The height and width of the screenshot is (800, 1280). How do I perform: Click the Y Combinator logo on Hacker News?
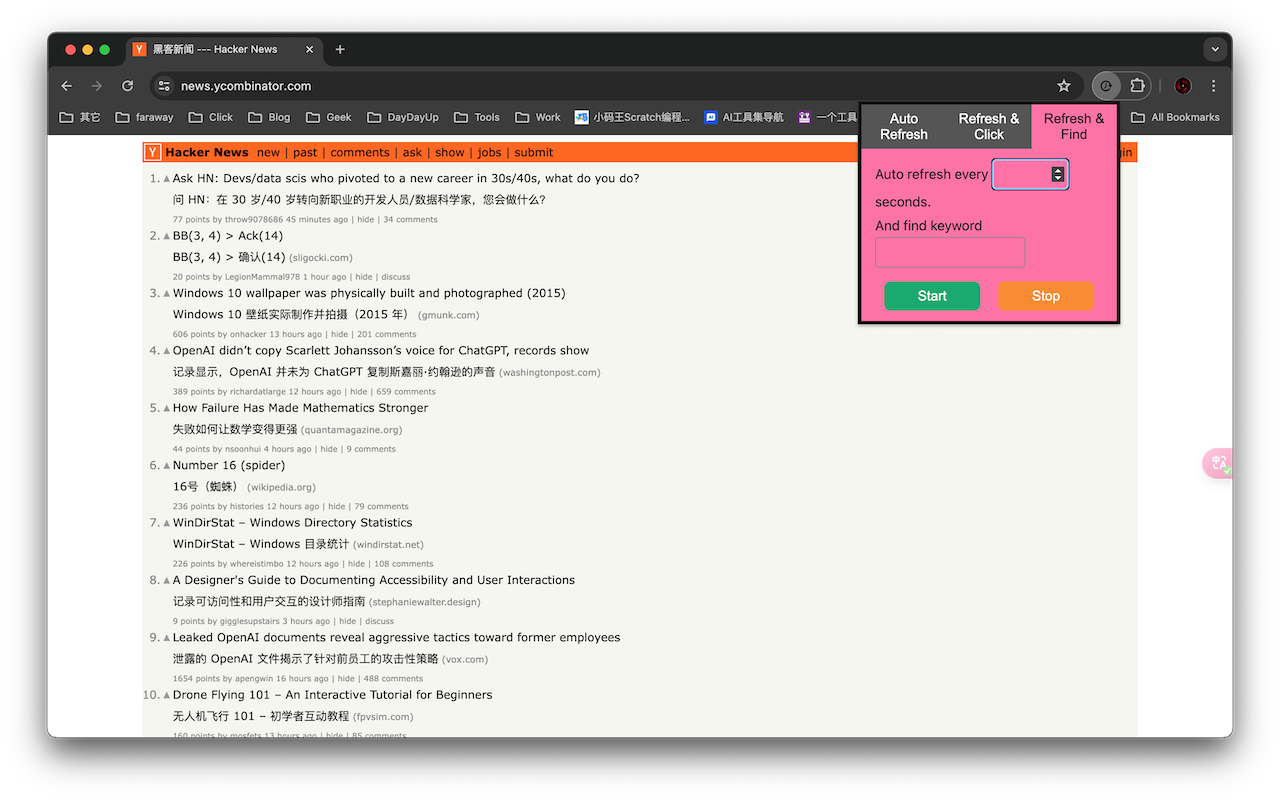(153, 152)
